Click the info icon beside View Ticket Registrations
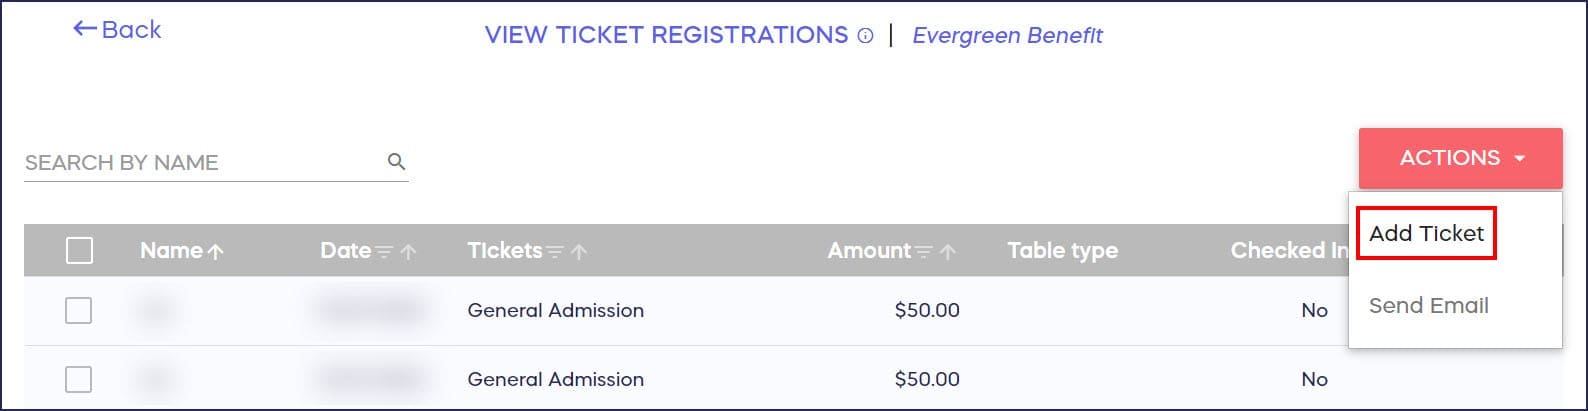Image resolution: width=1588 pixels, height=411 pixels. [x=866, y=36]
